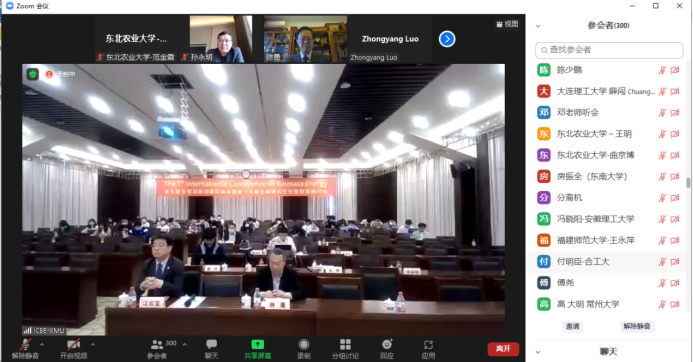Toggle the start video camera button

pos(73,344)
